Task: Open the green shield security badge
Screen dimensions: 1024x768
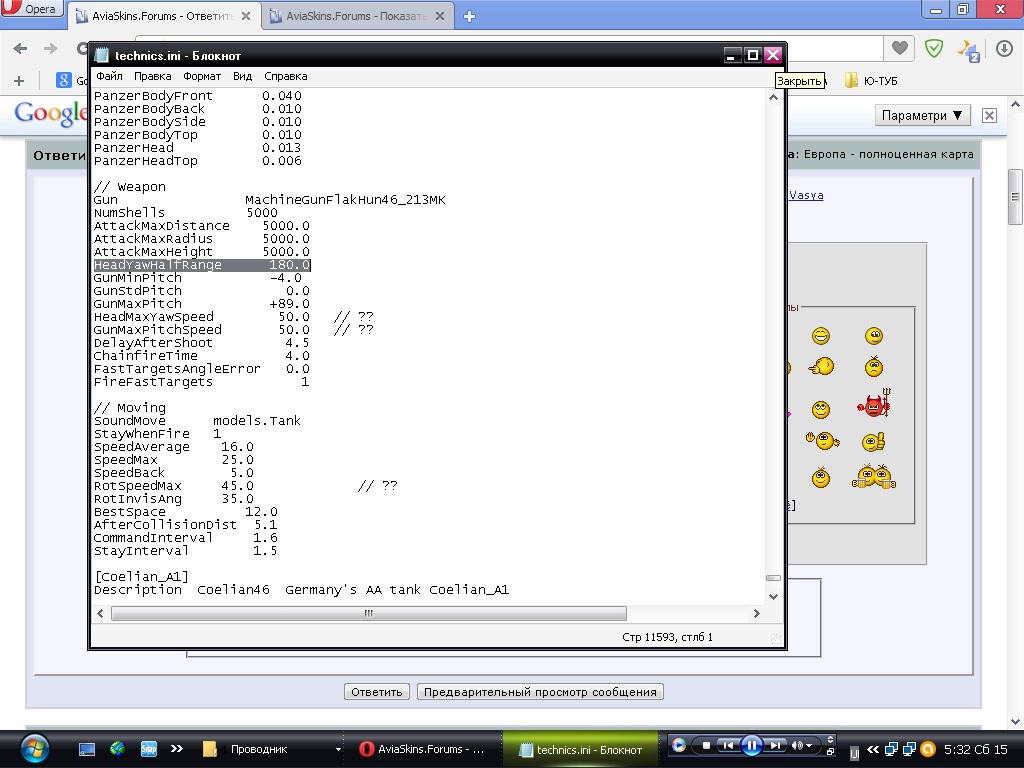Action: coord(934,48)
